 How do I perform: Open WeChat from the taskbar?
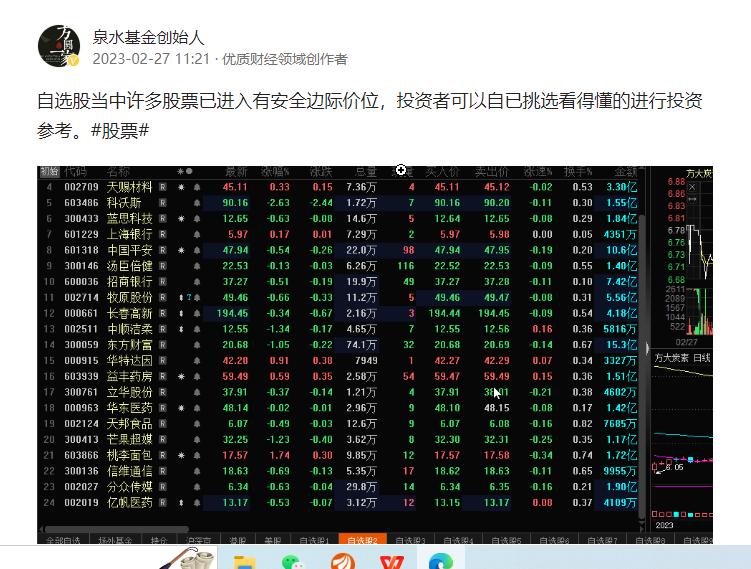(293, 561)
